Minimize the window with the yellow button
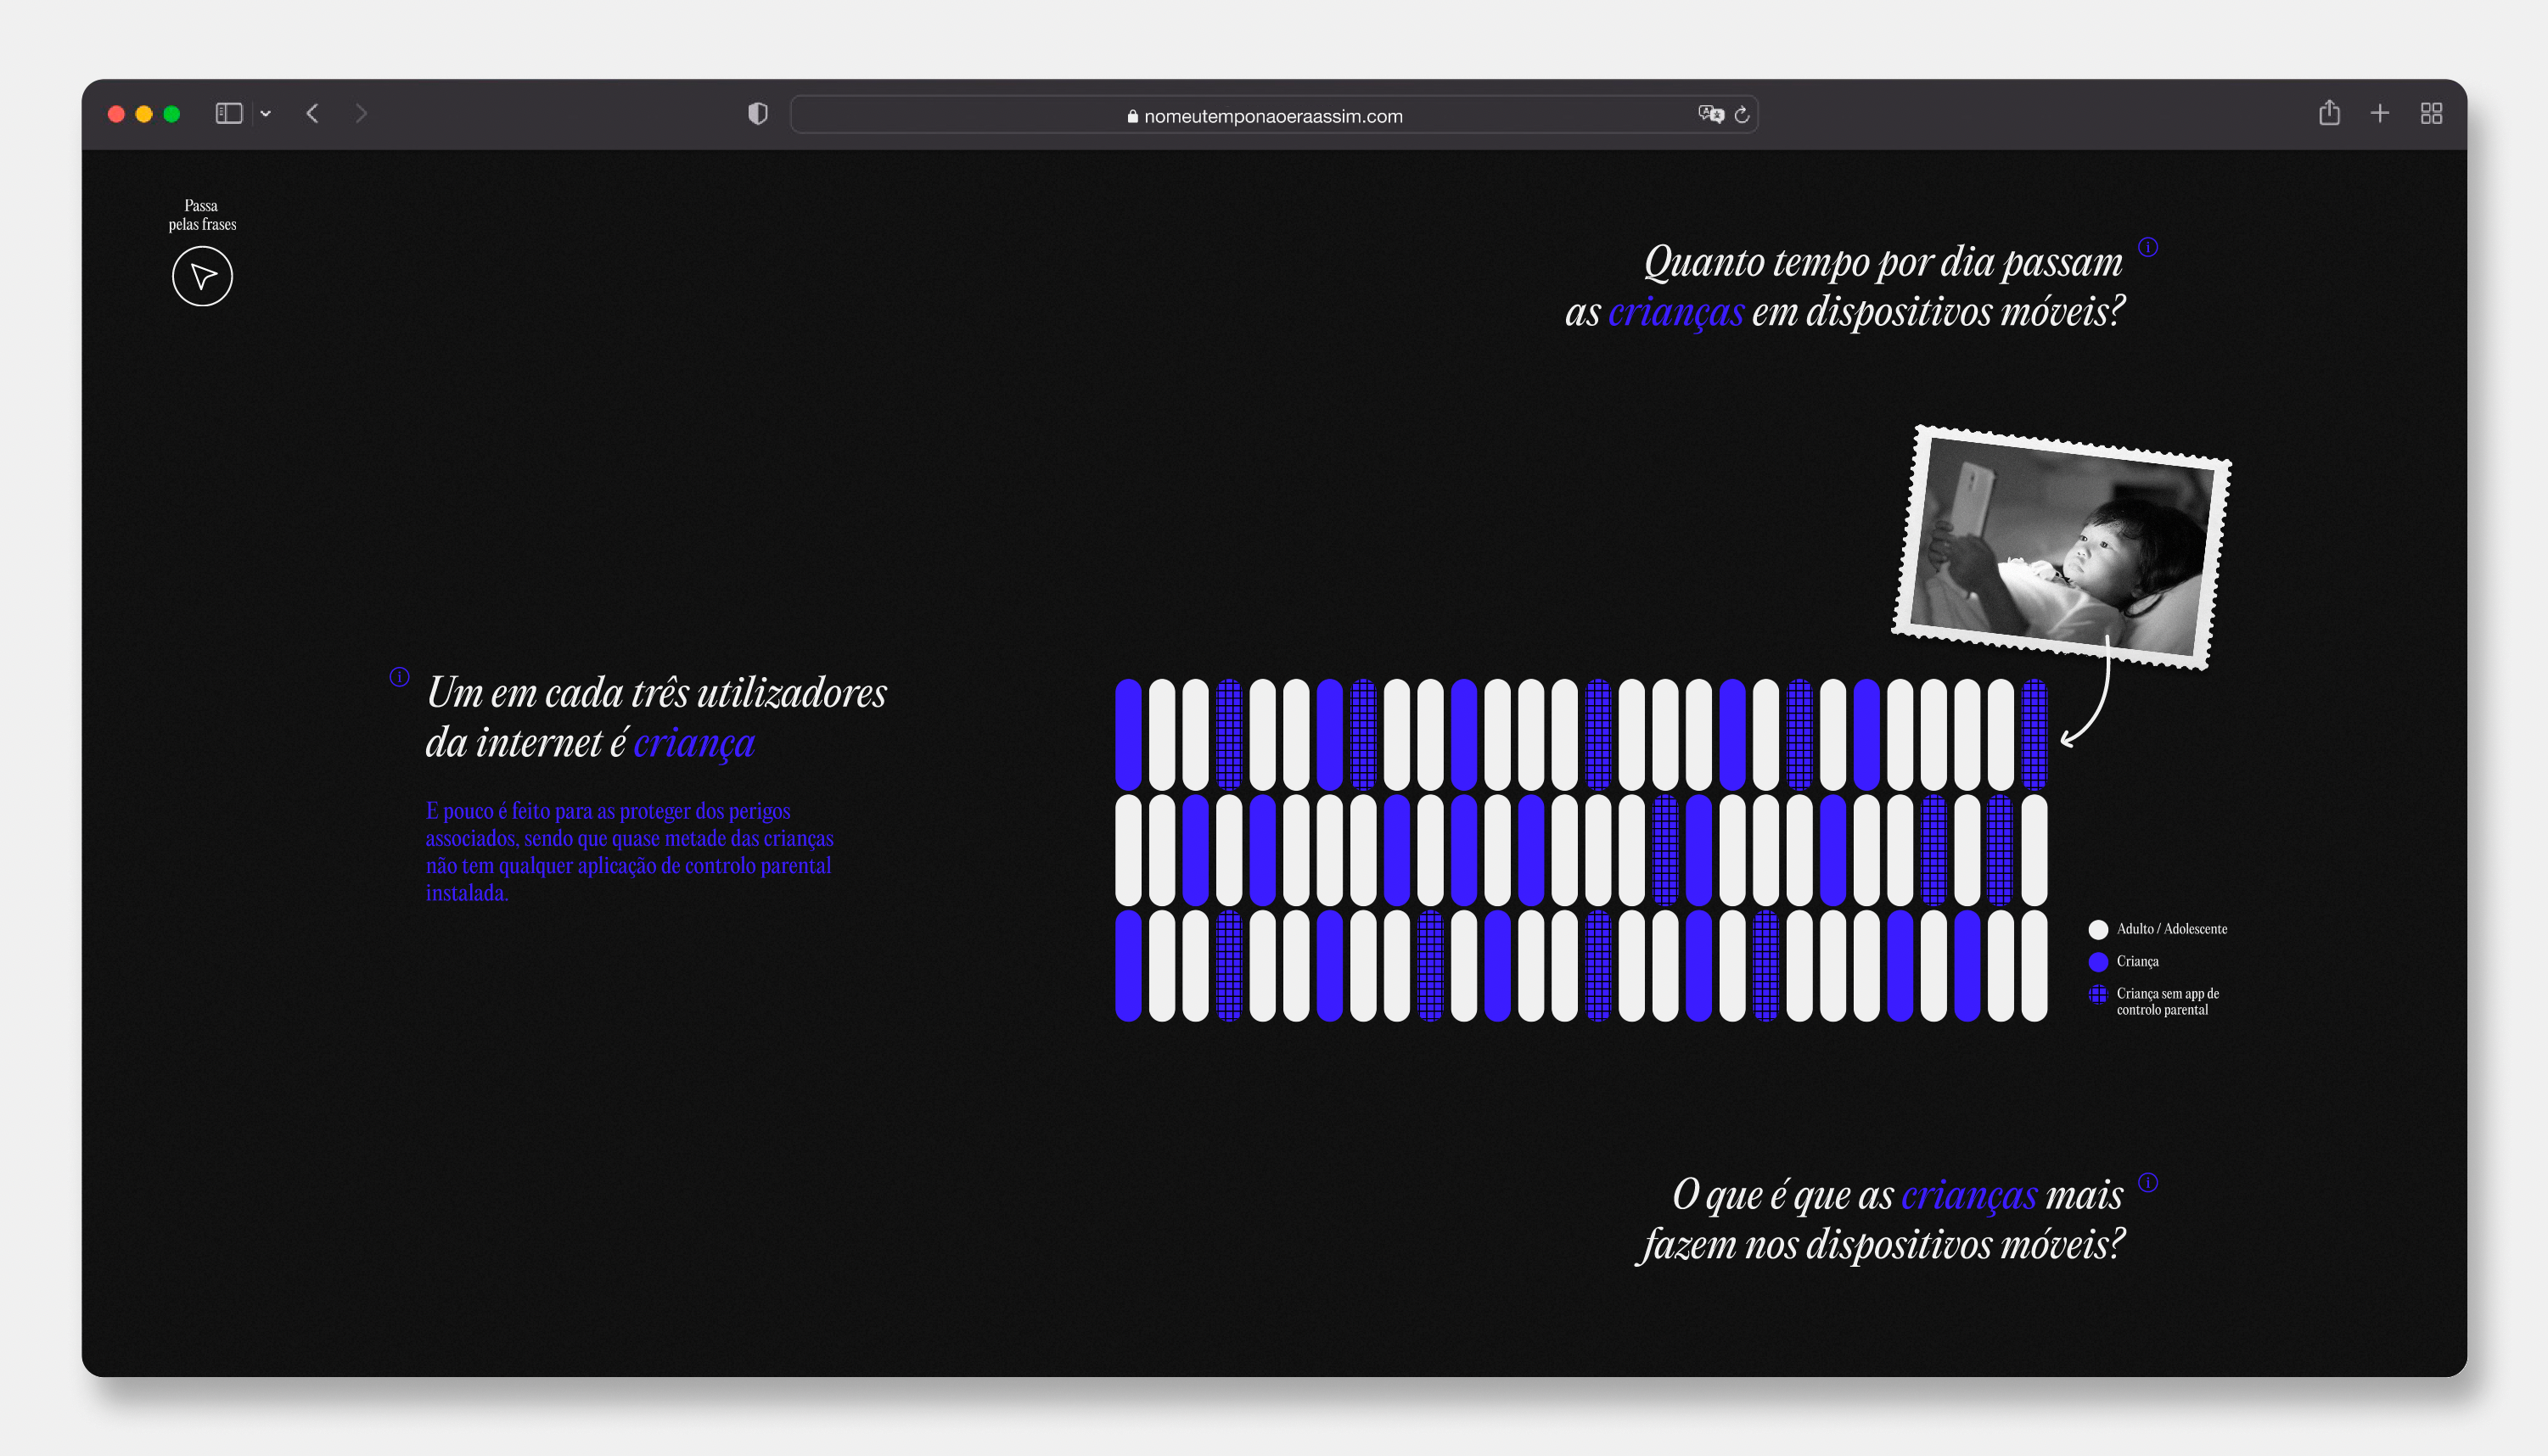This screenshot has width=2548, height=1456. (x=144, y=114)
